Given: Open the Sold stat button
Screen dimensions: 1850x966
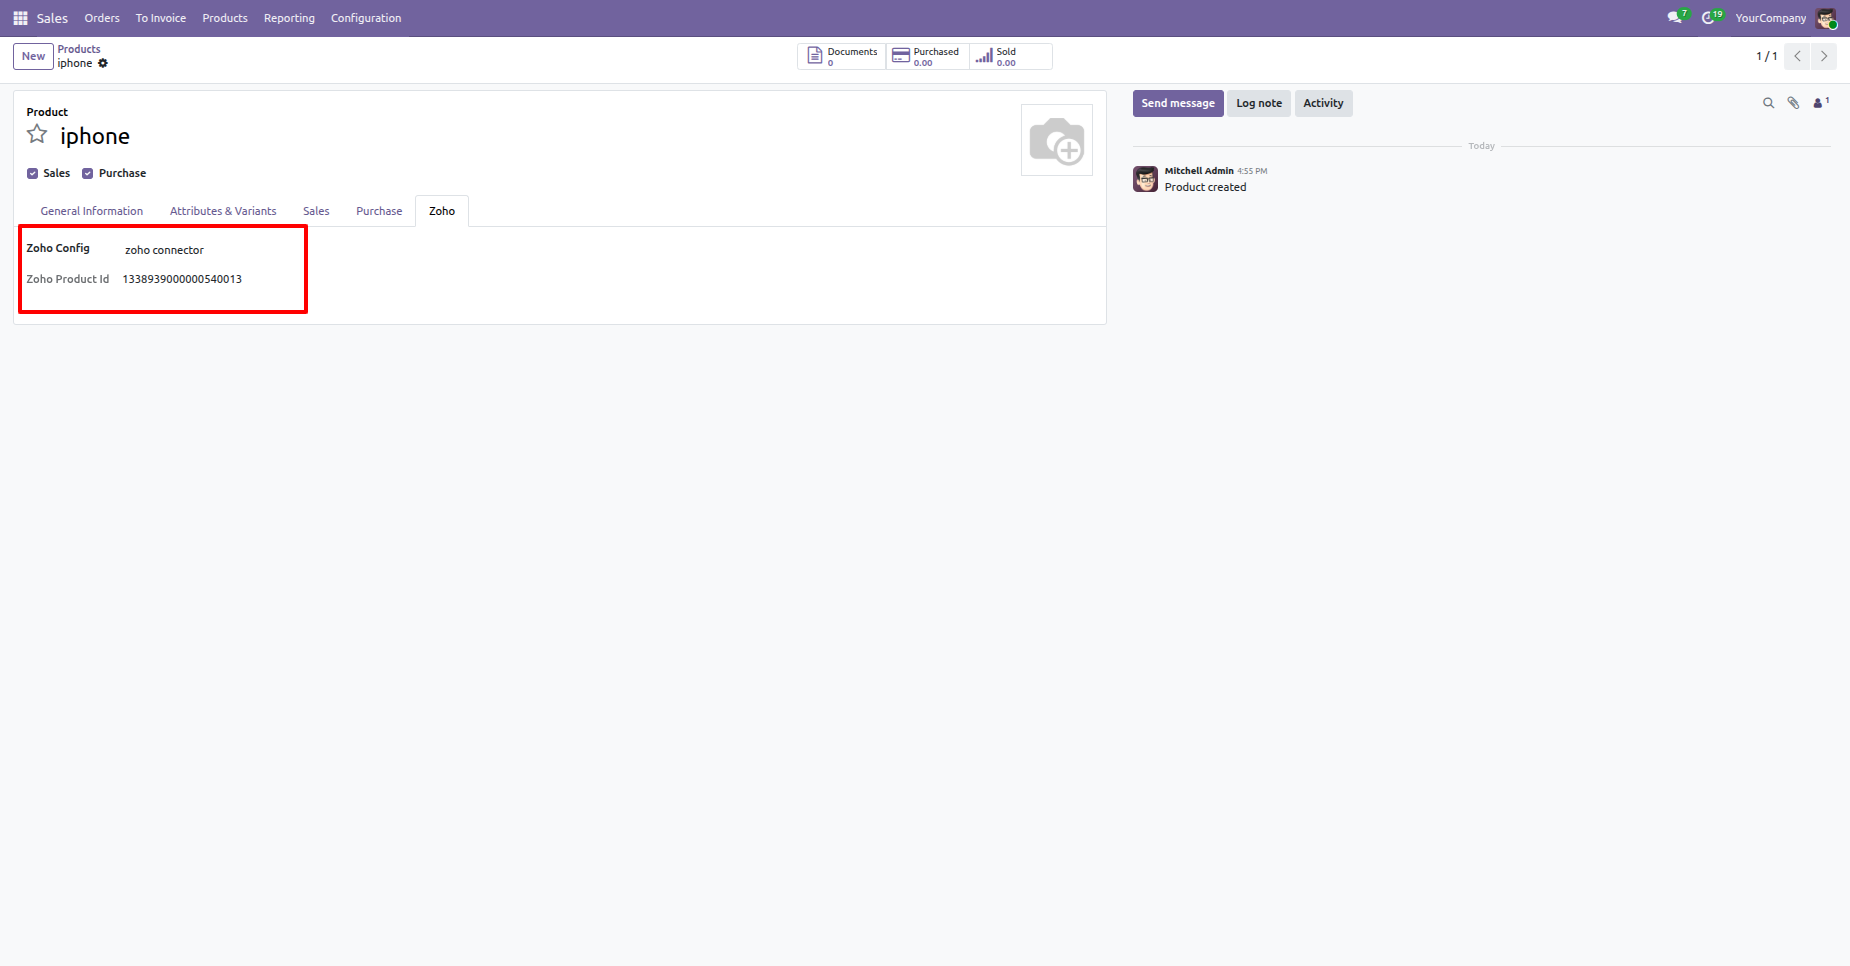Looking at the screenshot, I should 1010,57.
